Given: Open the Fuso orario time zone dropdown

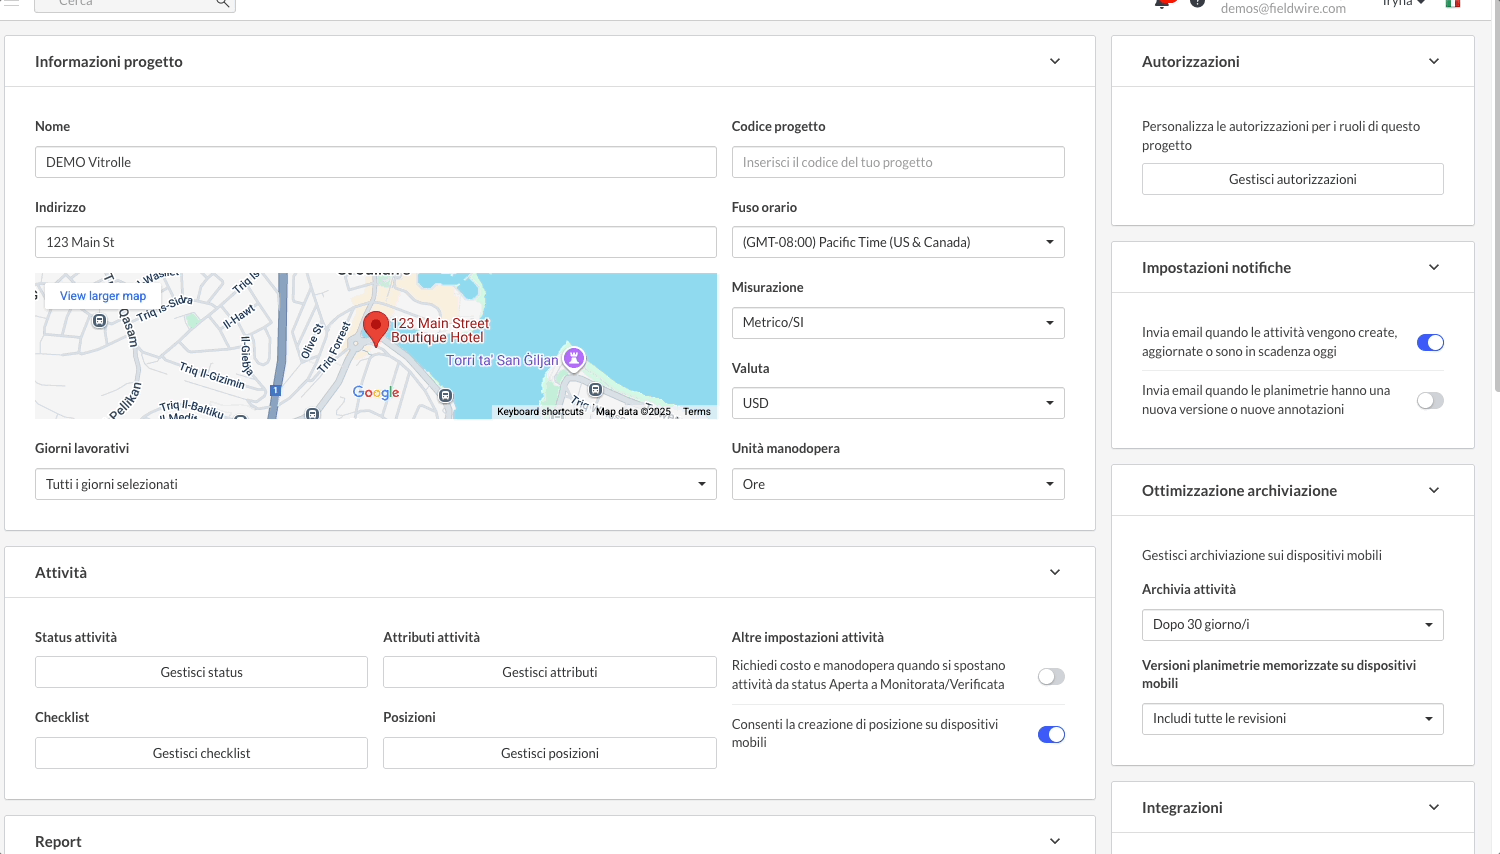Looking at the screenshot, I should [897, 243].
